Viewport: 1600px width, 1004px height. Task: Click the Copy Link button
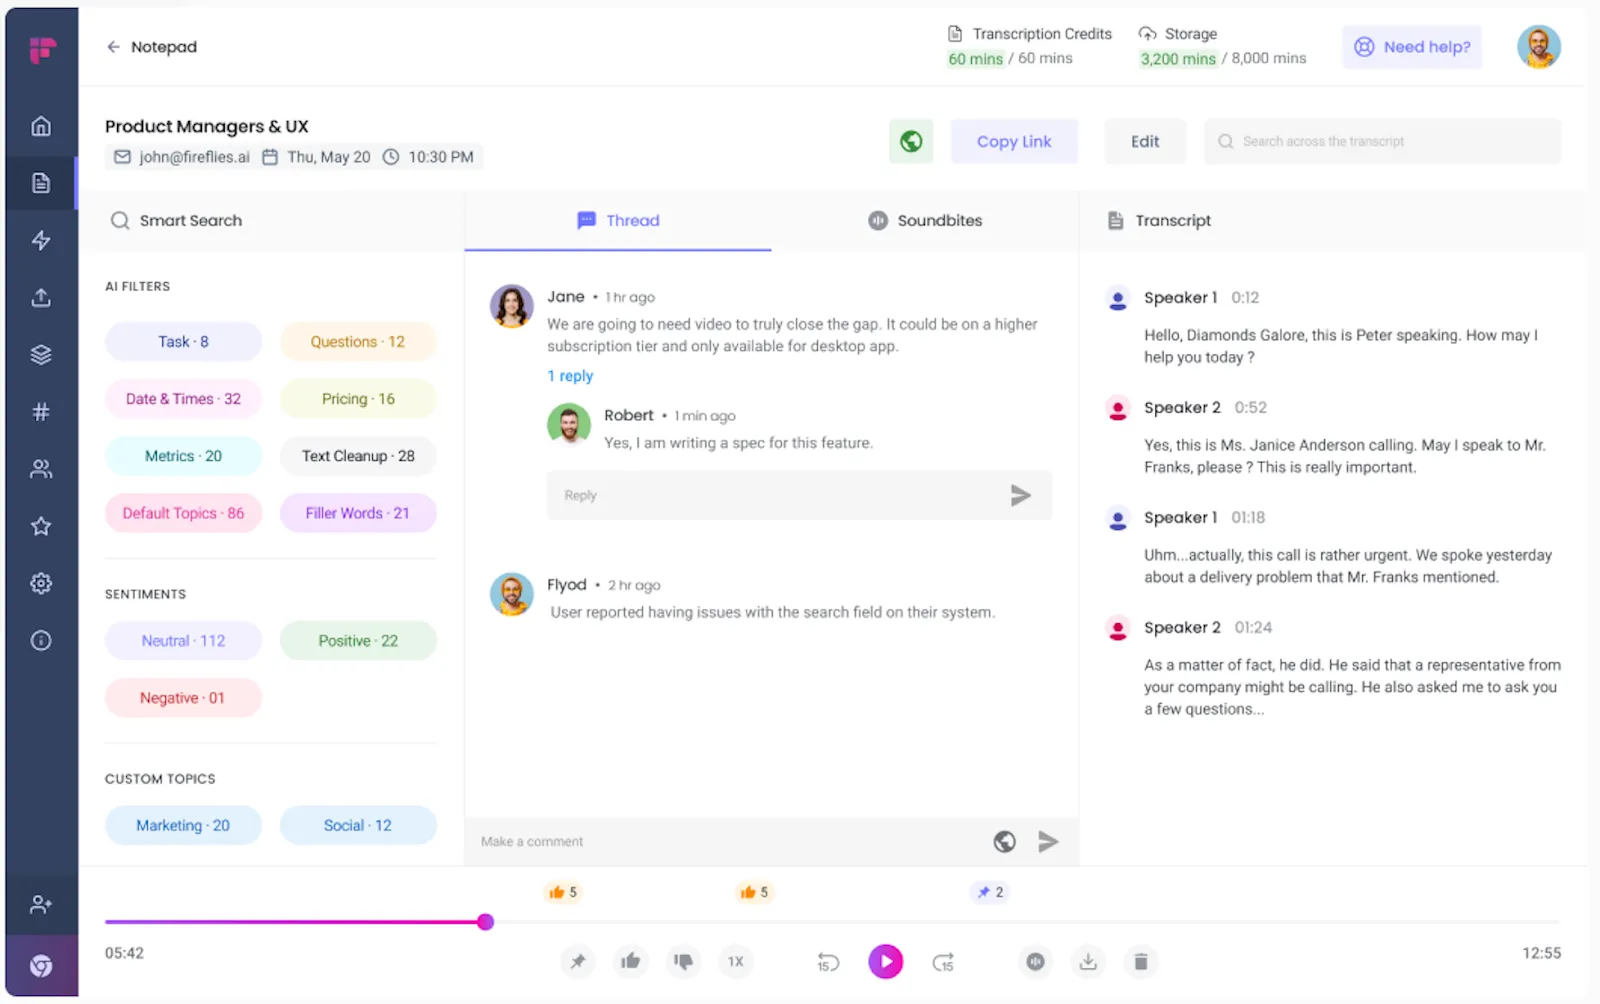tap(1014, 142)
